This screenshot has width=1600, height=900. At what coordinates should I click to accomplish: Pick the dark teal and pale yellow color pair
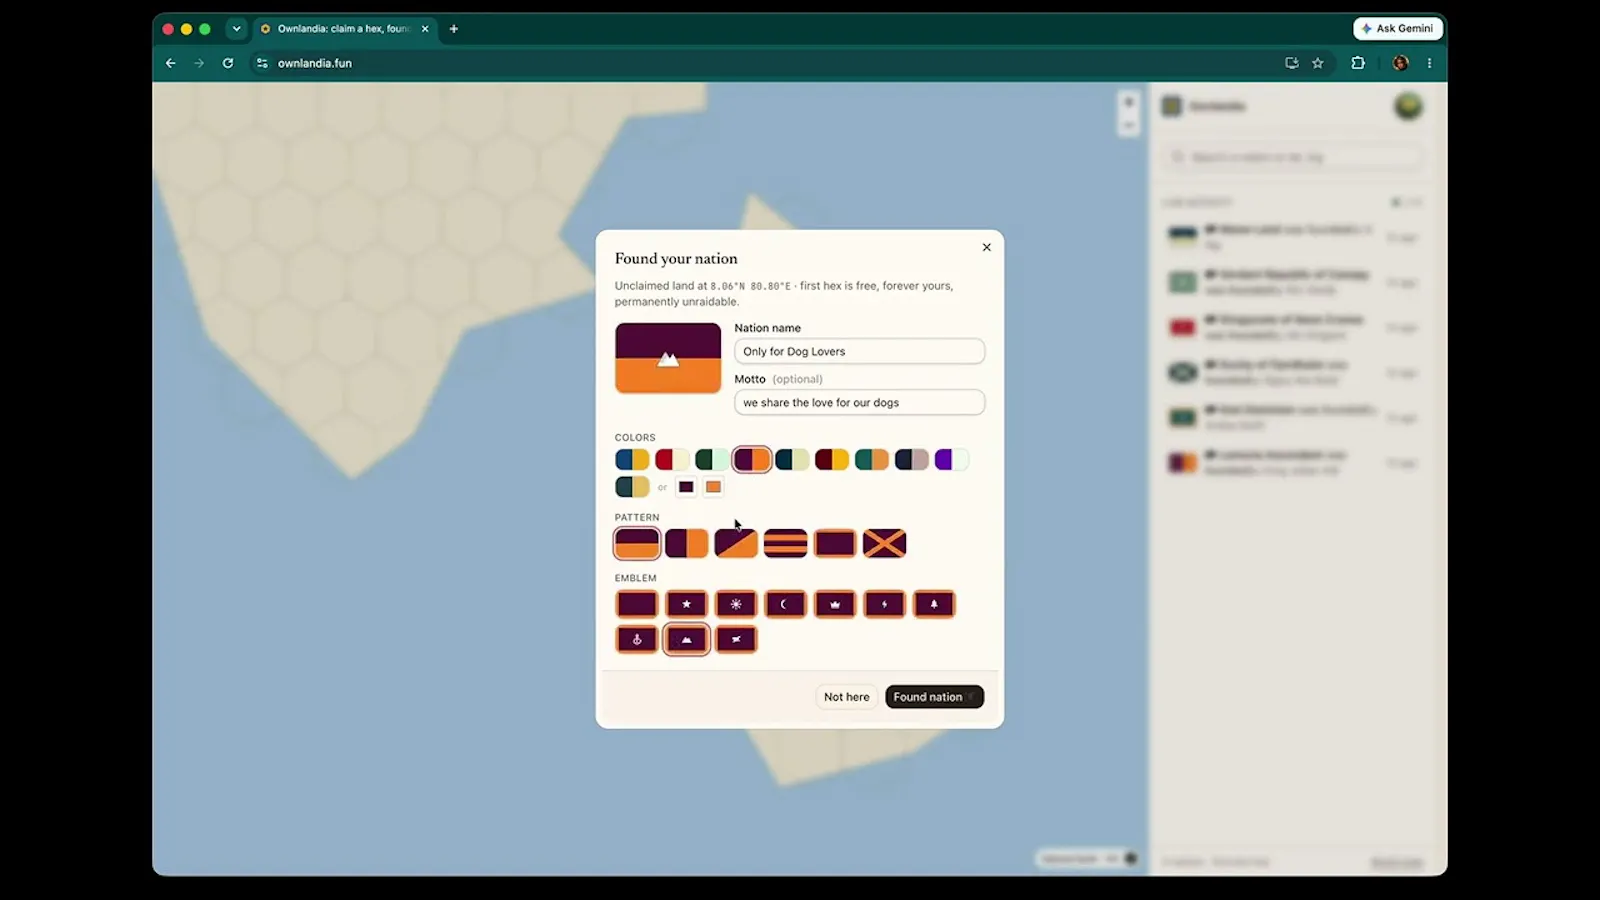(792, 460)
